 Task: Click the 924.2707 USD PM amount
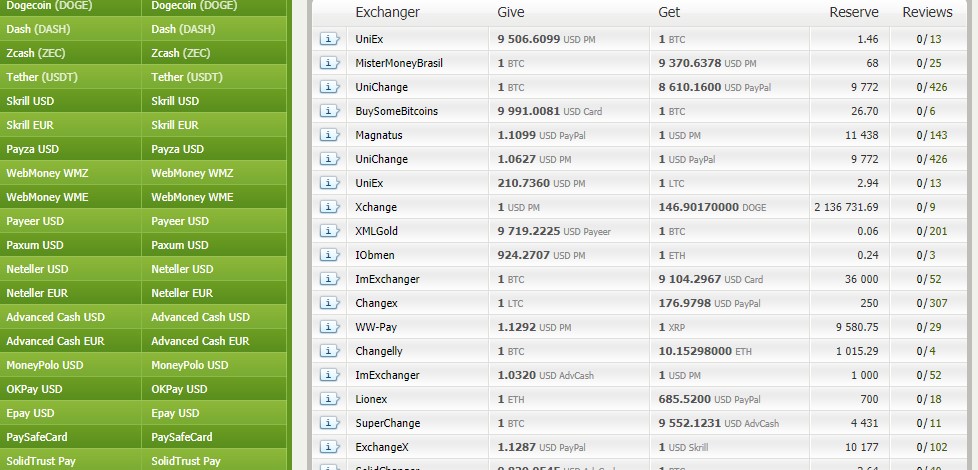tap(541, 255)
